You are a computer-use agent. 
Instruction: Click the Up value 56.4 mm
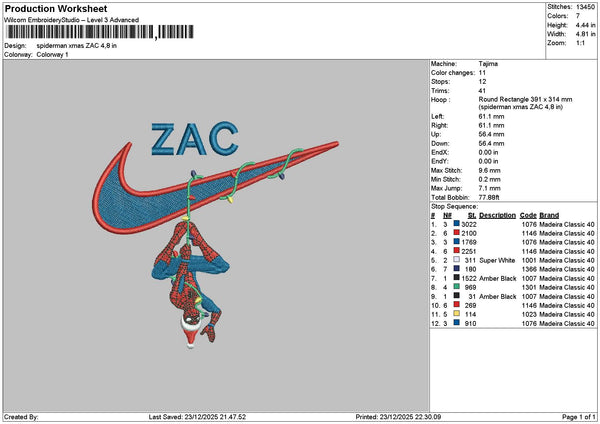[491, 134]
